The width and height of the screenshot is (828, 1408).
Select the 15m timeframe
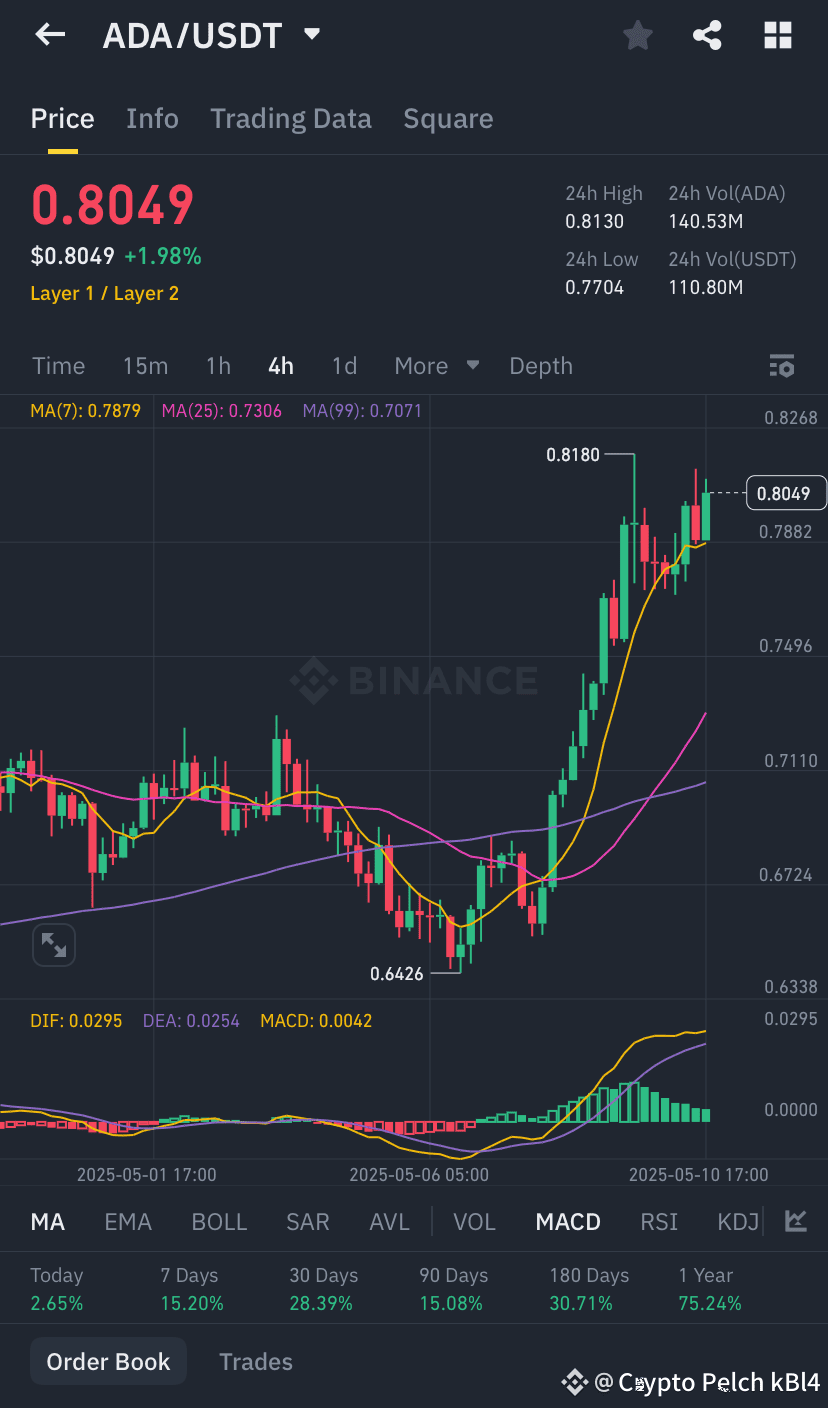pos(145,366)
